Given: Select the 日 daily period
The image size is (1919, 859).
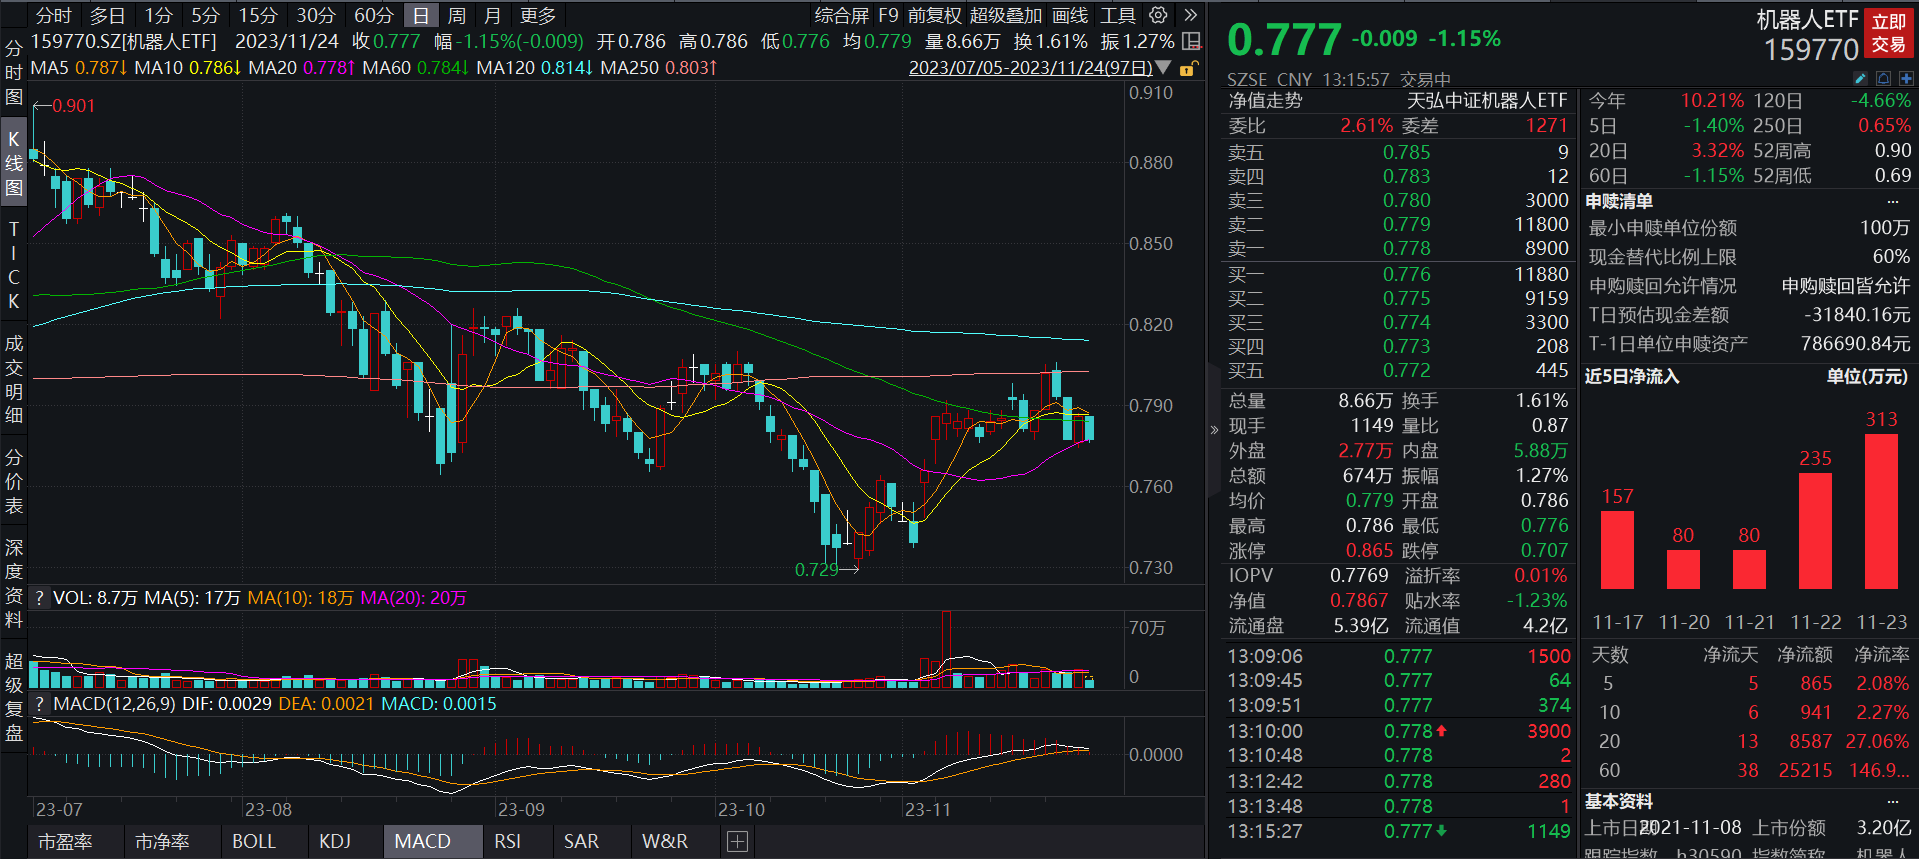Looking at the screenshot, I should click(421, 15).
